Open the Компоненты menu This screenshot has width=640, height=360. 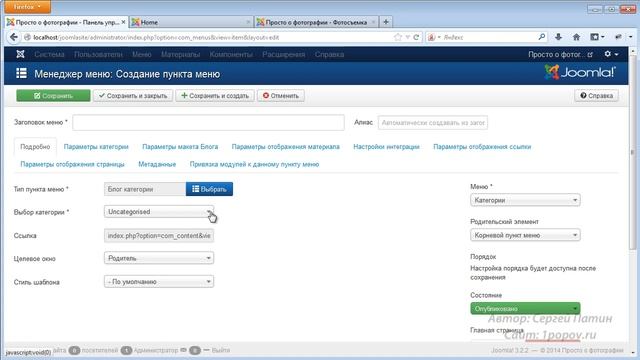pyautogui.click(x=231, y=54)
